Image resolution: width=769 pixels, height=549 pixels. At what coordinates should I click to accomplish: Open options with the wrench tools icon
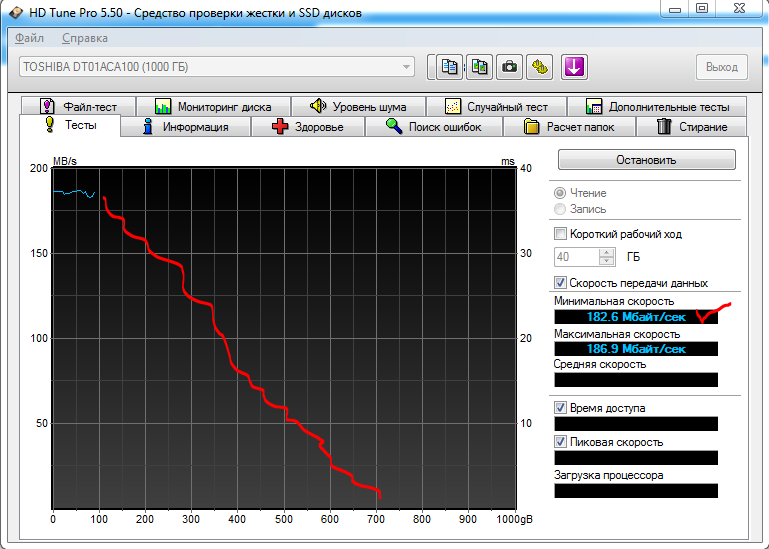click(539, 67)
